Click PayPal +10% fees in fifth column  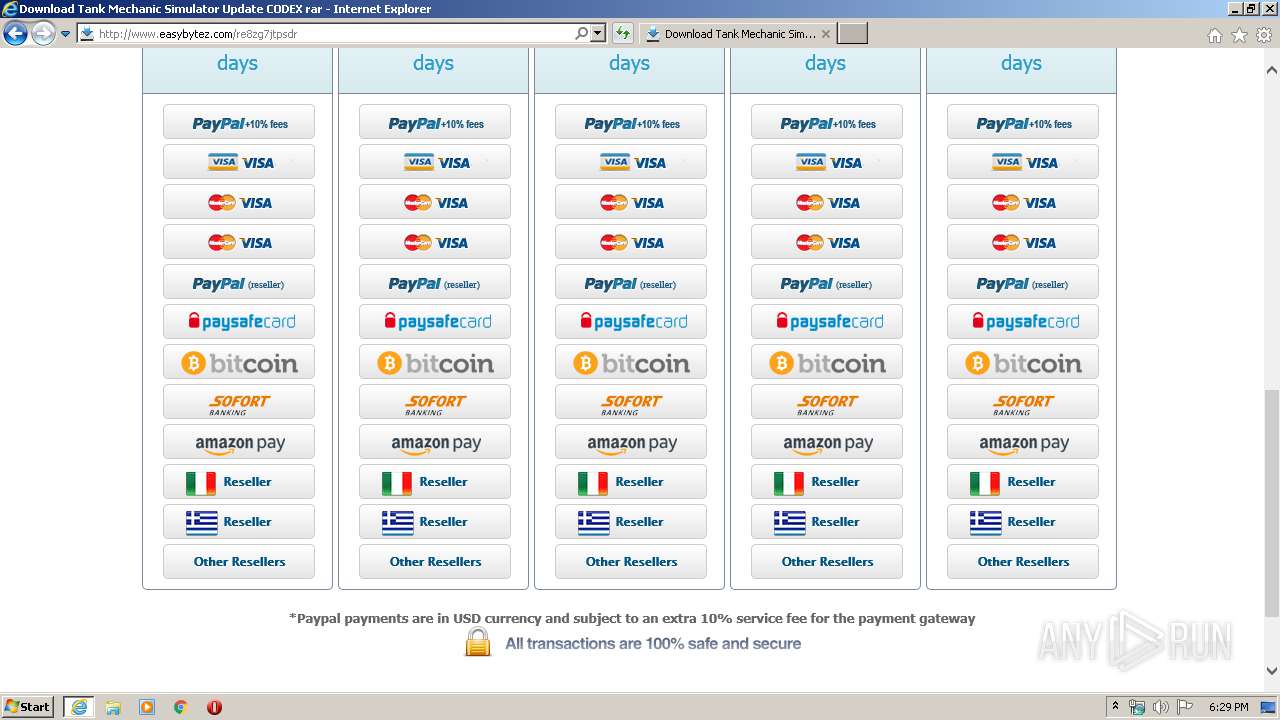pos(1023,122)
